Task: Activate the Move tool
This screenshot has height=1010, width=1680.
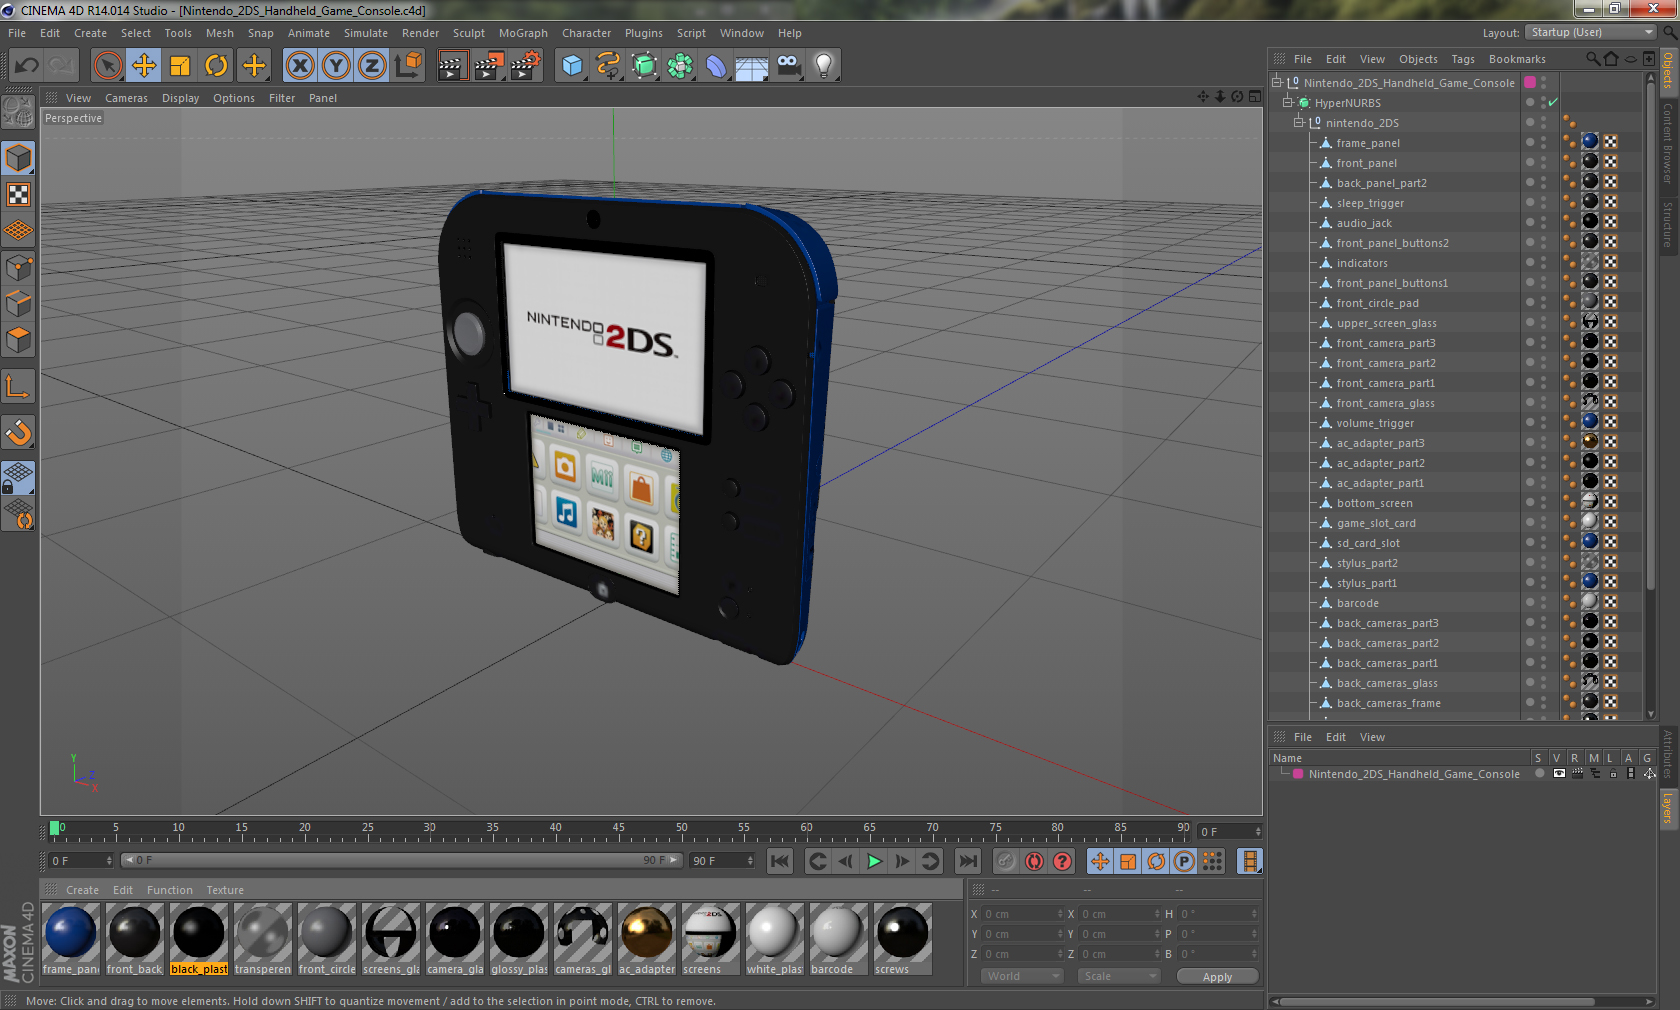Action: (144, 66)
